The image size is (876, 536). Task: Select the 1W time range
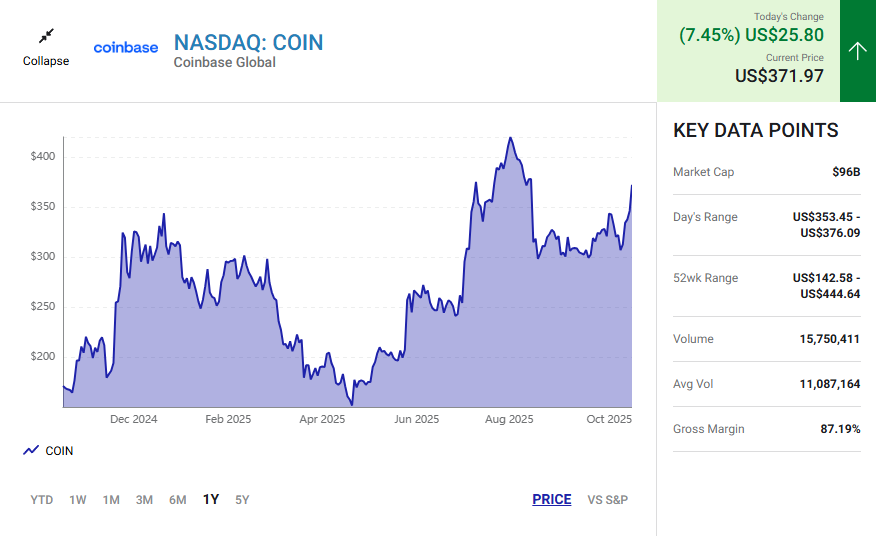(78, 500)
